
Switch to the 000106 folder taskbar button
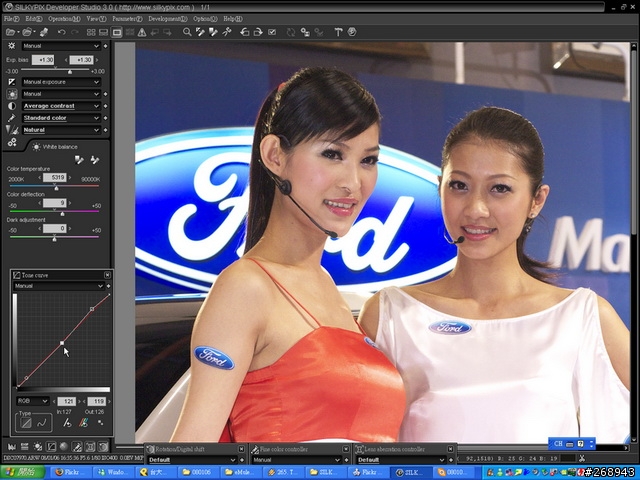point(197,472)
